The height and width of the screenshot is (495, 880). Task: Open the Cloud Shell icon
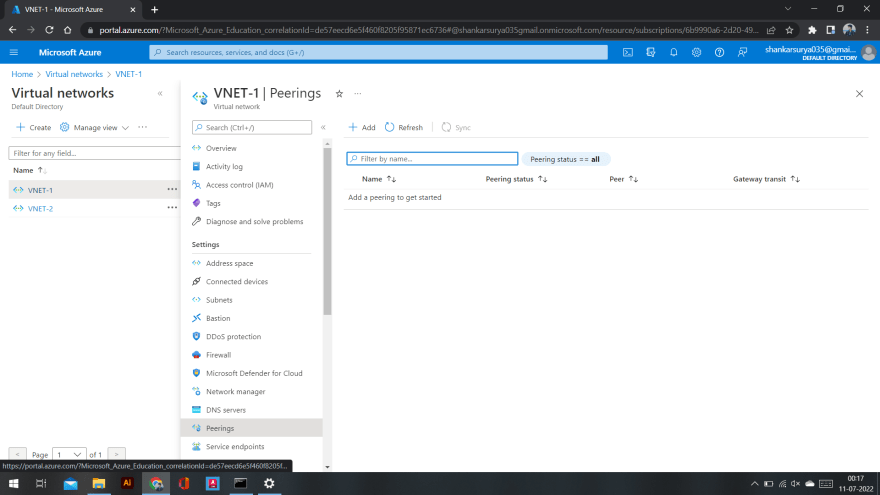627,52
